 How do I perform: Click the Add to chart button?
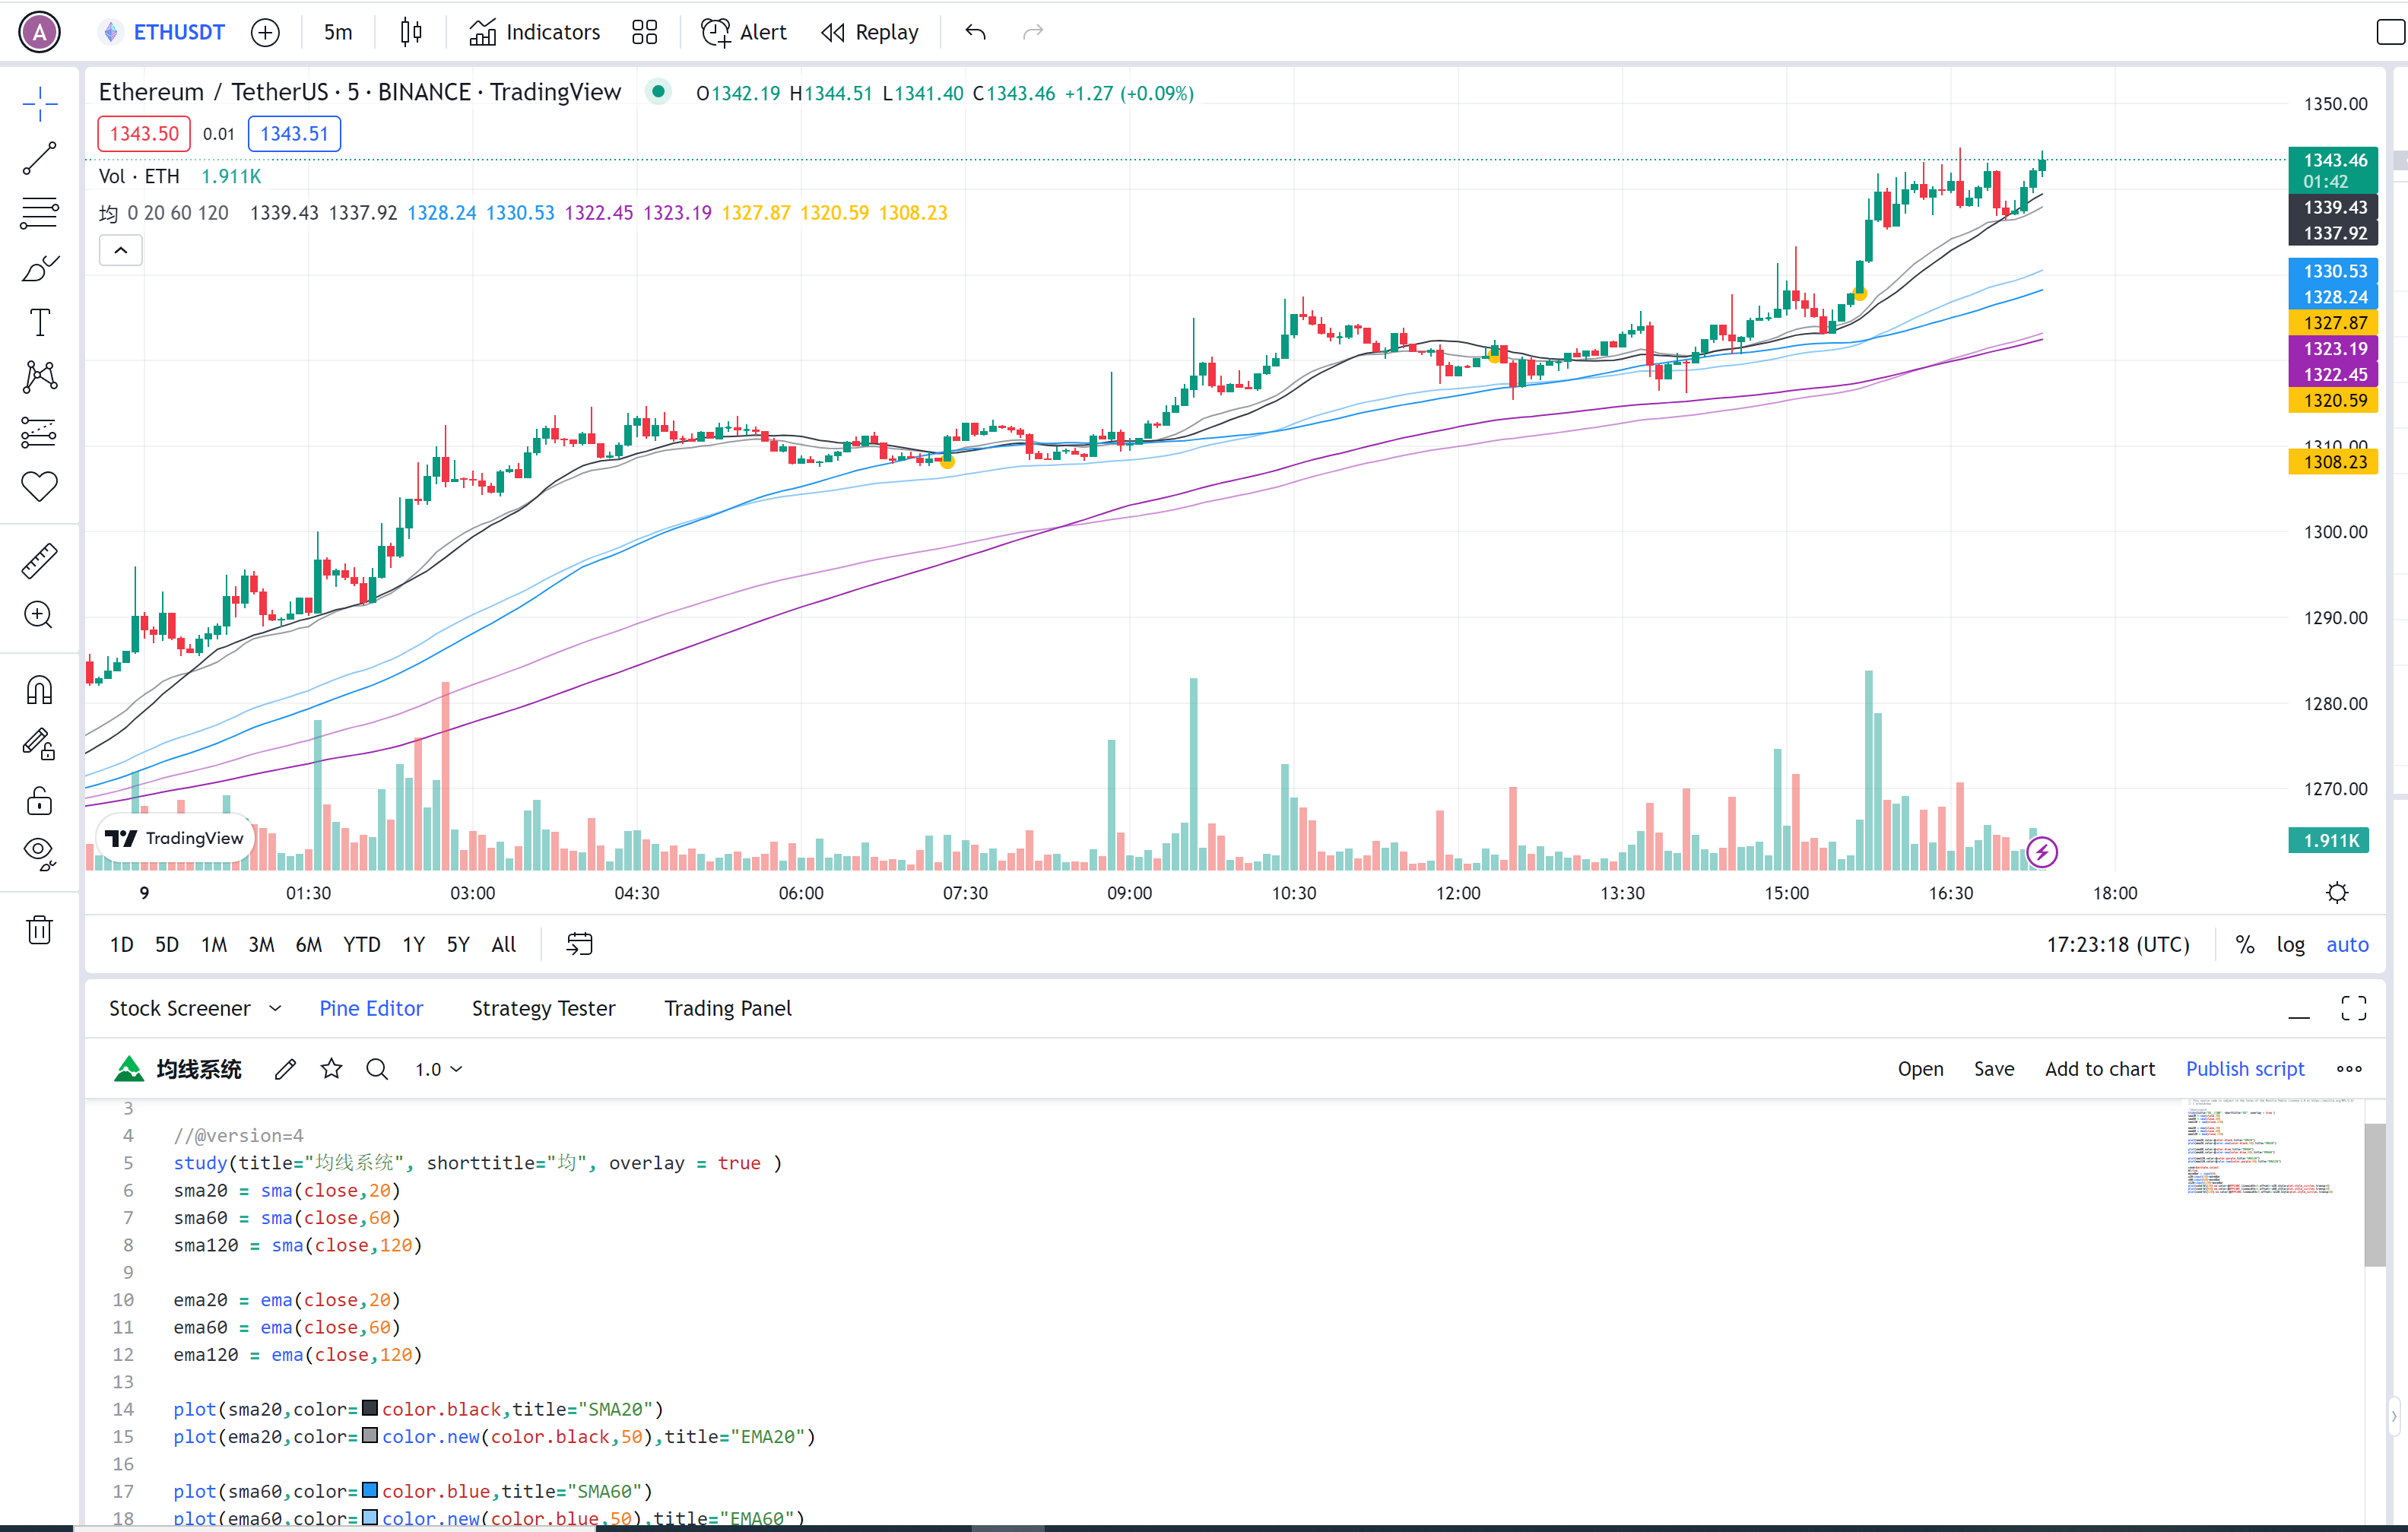click(2099, 1069)
